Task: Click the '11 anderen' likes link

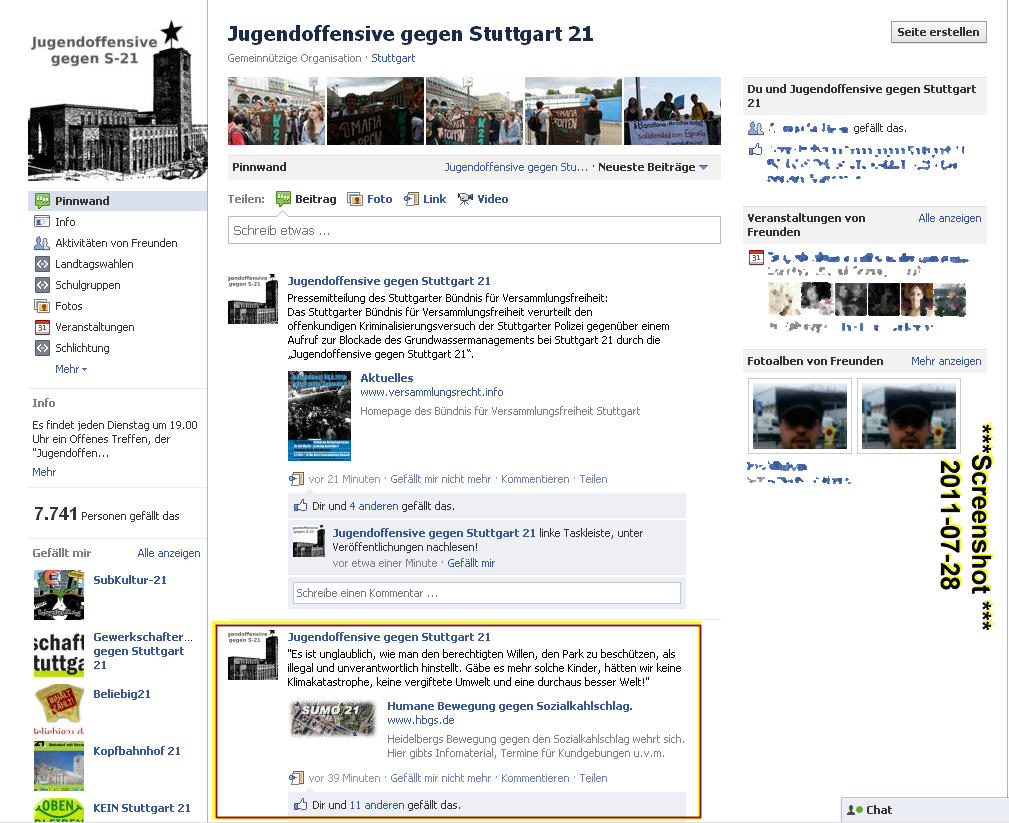Action: tap(377, 804)
